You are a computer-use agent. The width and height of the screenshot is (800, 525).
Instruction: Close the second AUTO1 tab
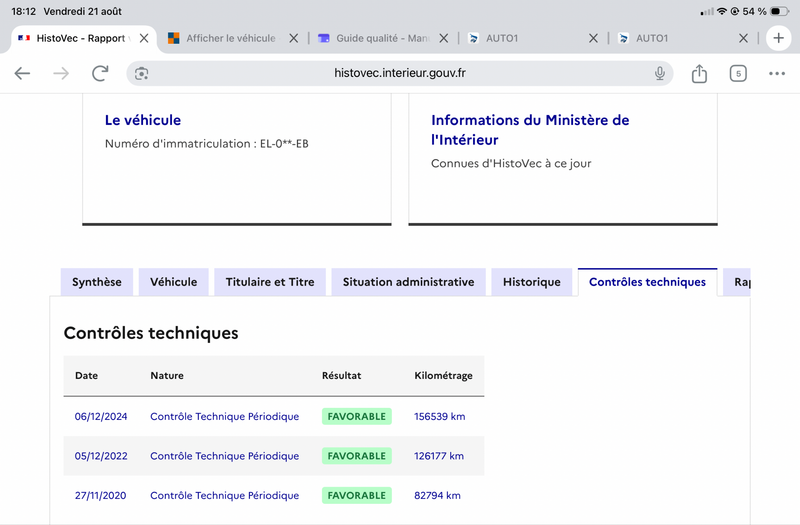coord(743,38)
